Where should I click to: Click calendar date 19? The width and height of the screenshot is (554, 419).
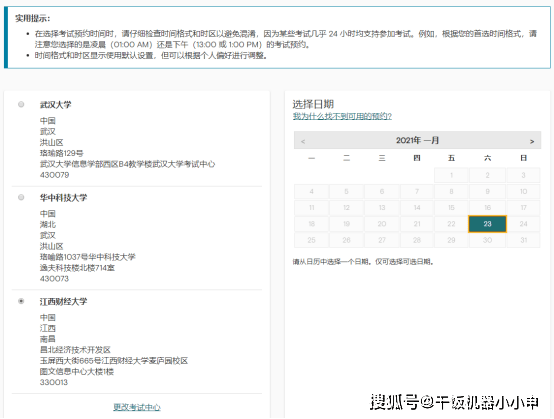point(346,224)
